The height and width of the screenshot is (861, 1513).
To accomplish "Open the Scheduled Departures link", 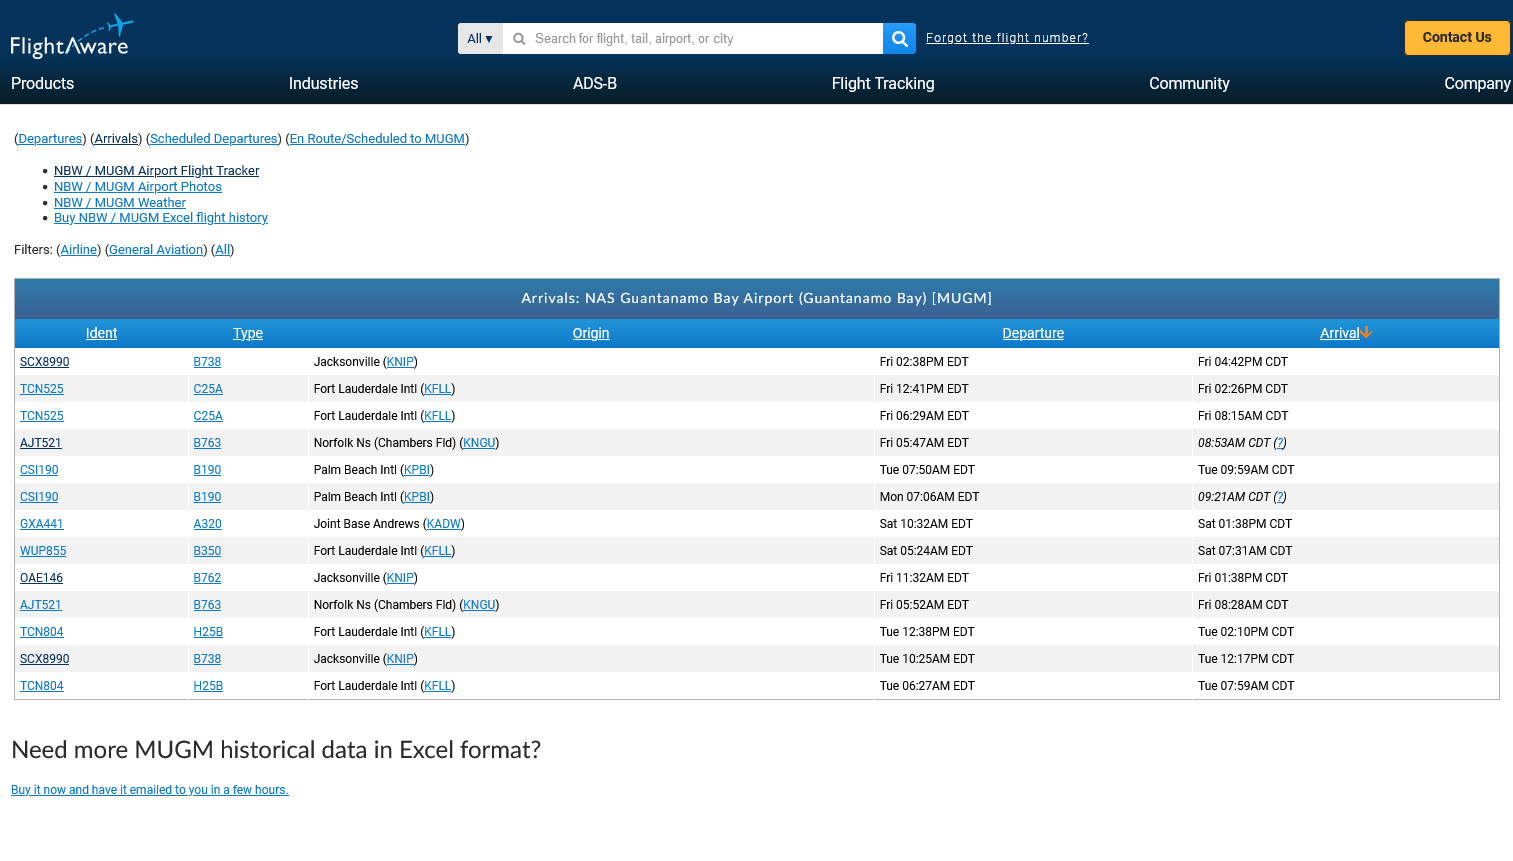I will pyautogui.click(x=214, y=139).
